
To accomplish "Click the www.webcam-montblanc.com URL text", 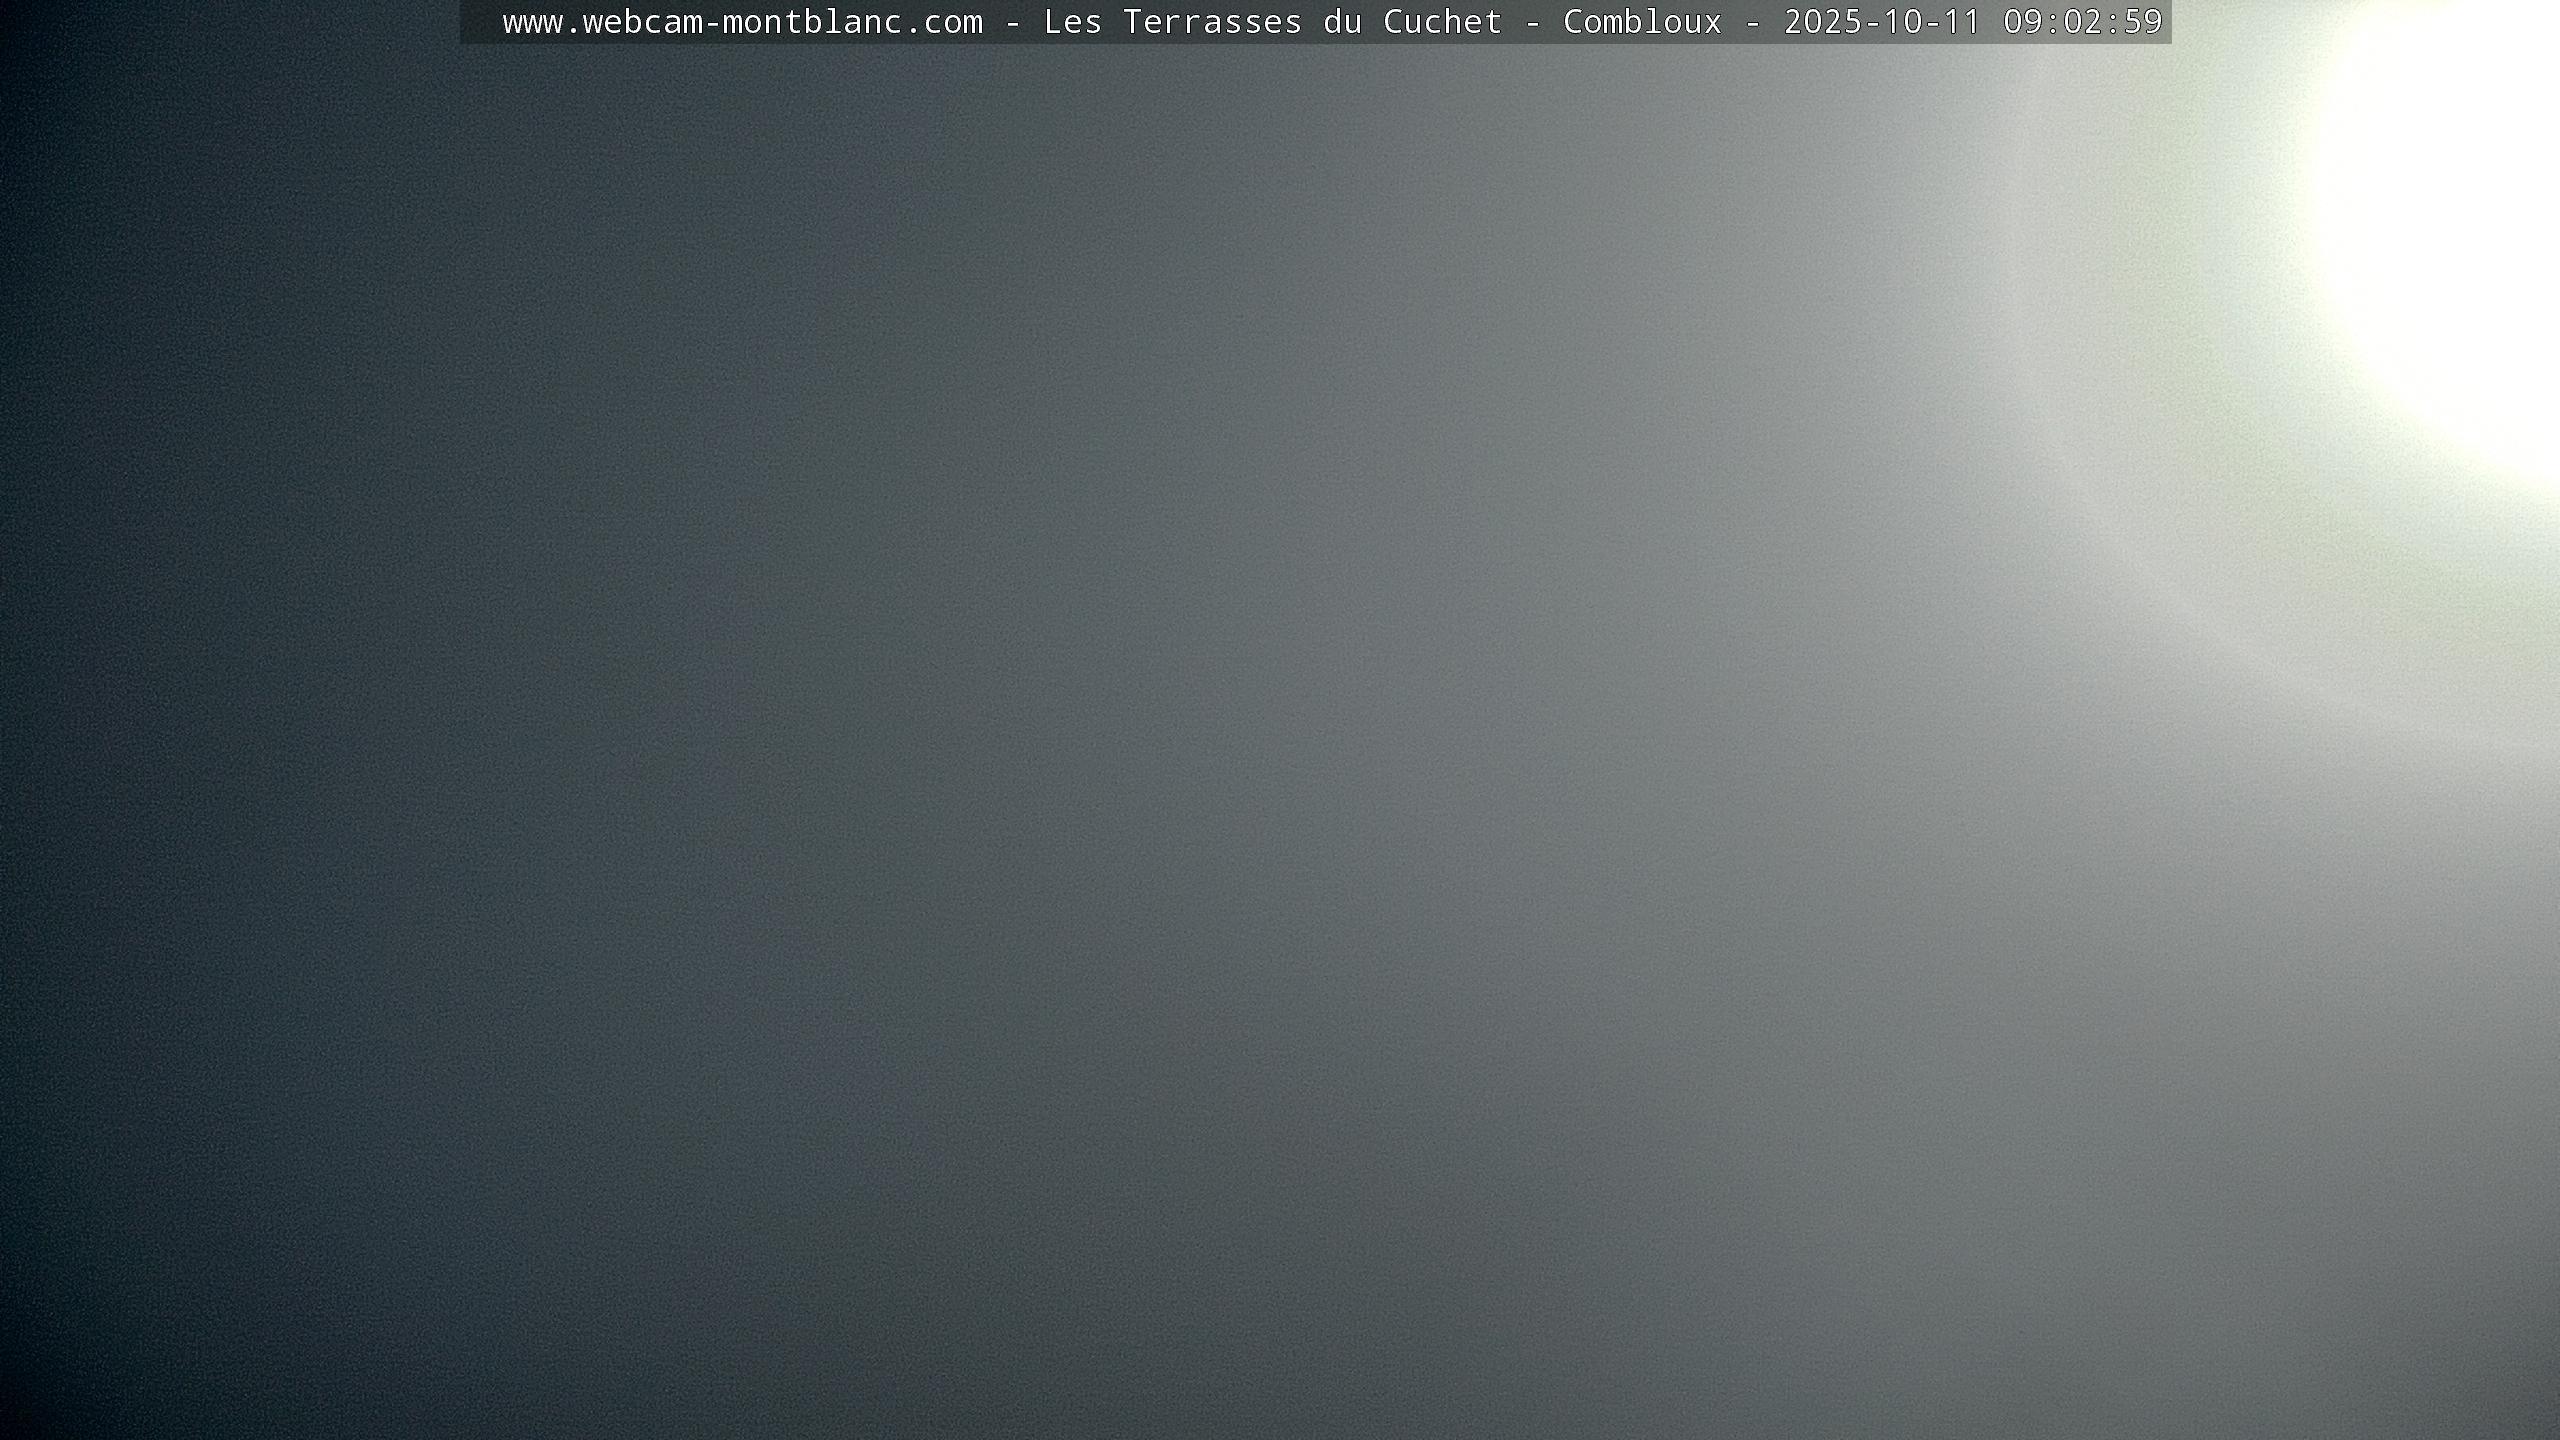I will [742, 22].
